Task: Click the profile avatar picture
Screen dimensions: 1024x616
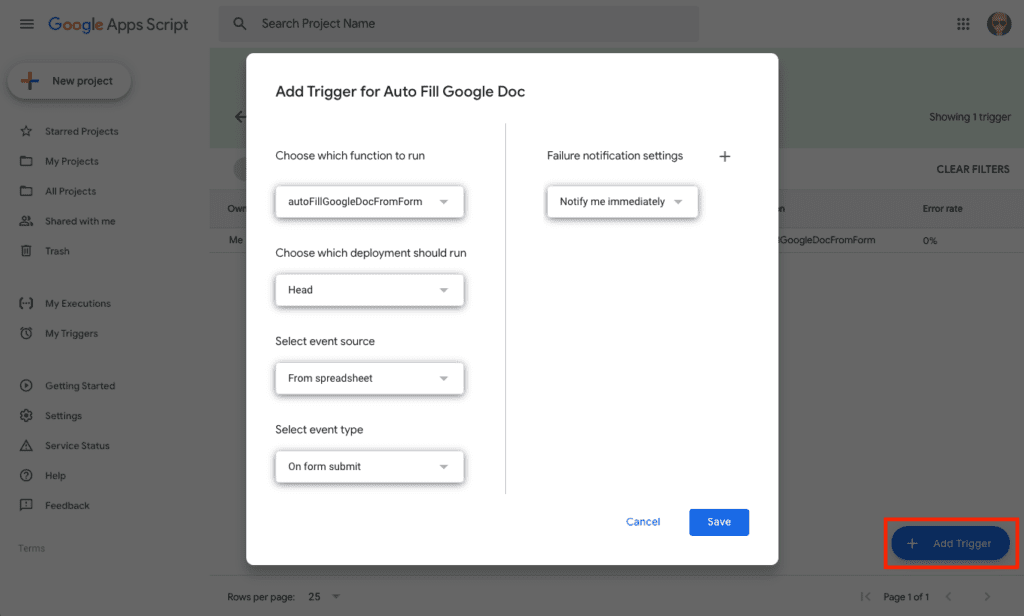Action: 999,23
